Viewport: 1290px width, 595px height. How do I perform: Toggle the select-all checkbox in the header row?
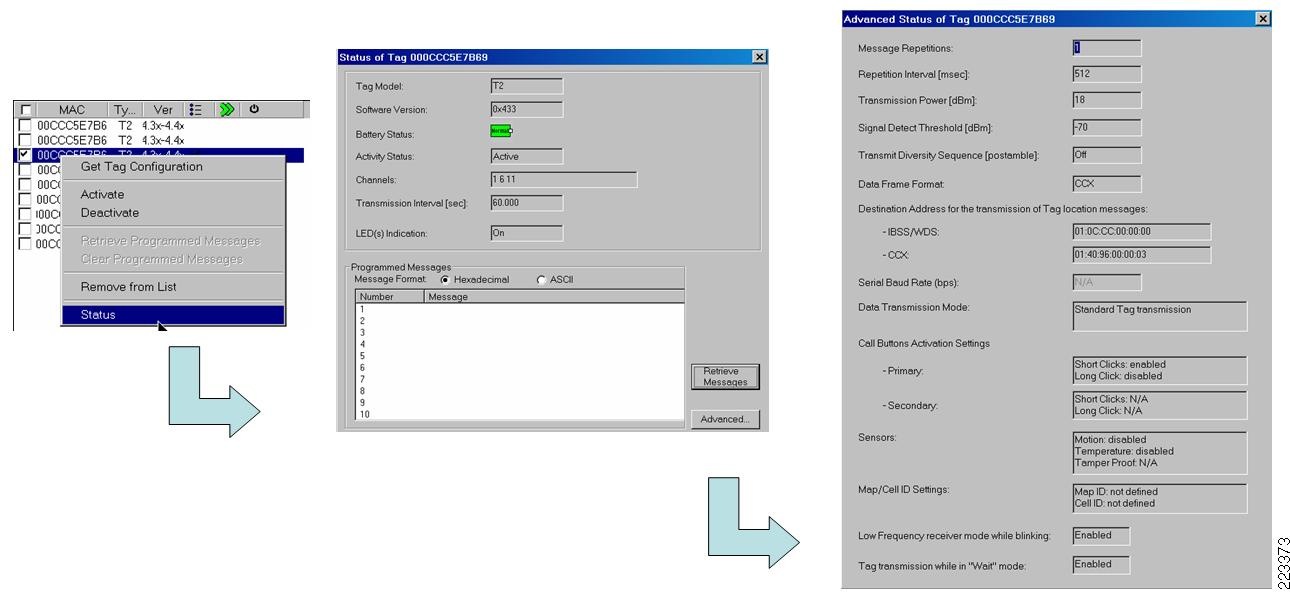coord(25,109)
